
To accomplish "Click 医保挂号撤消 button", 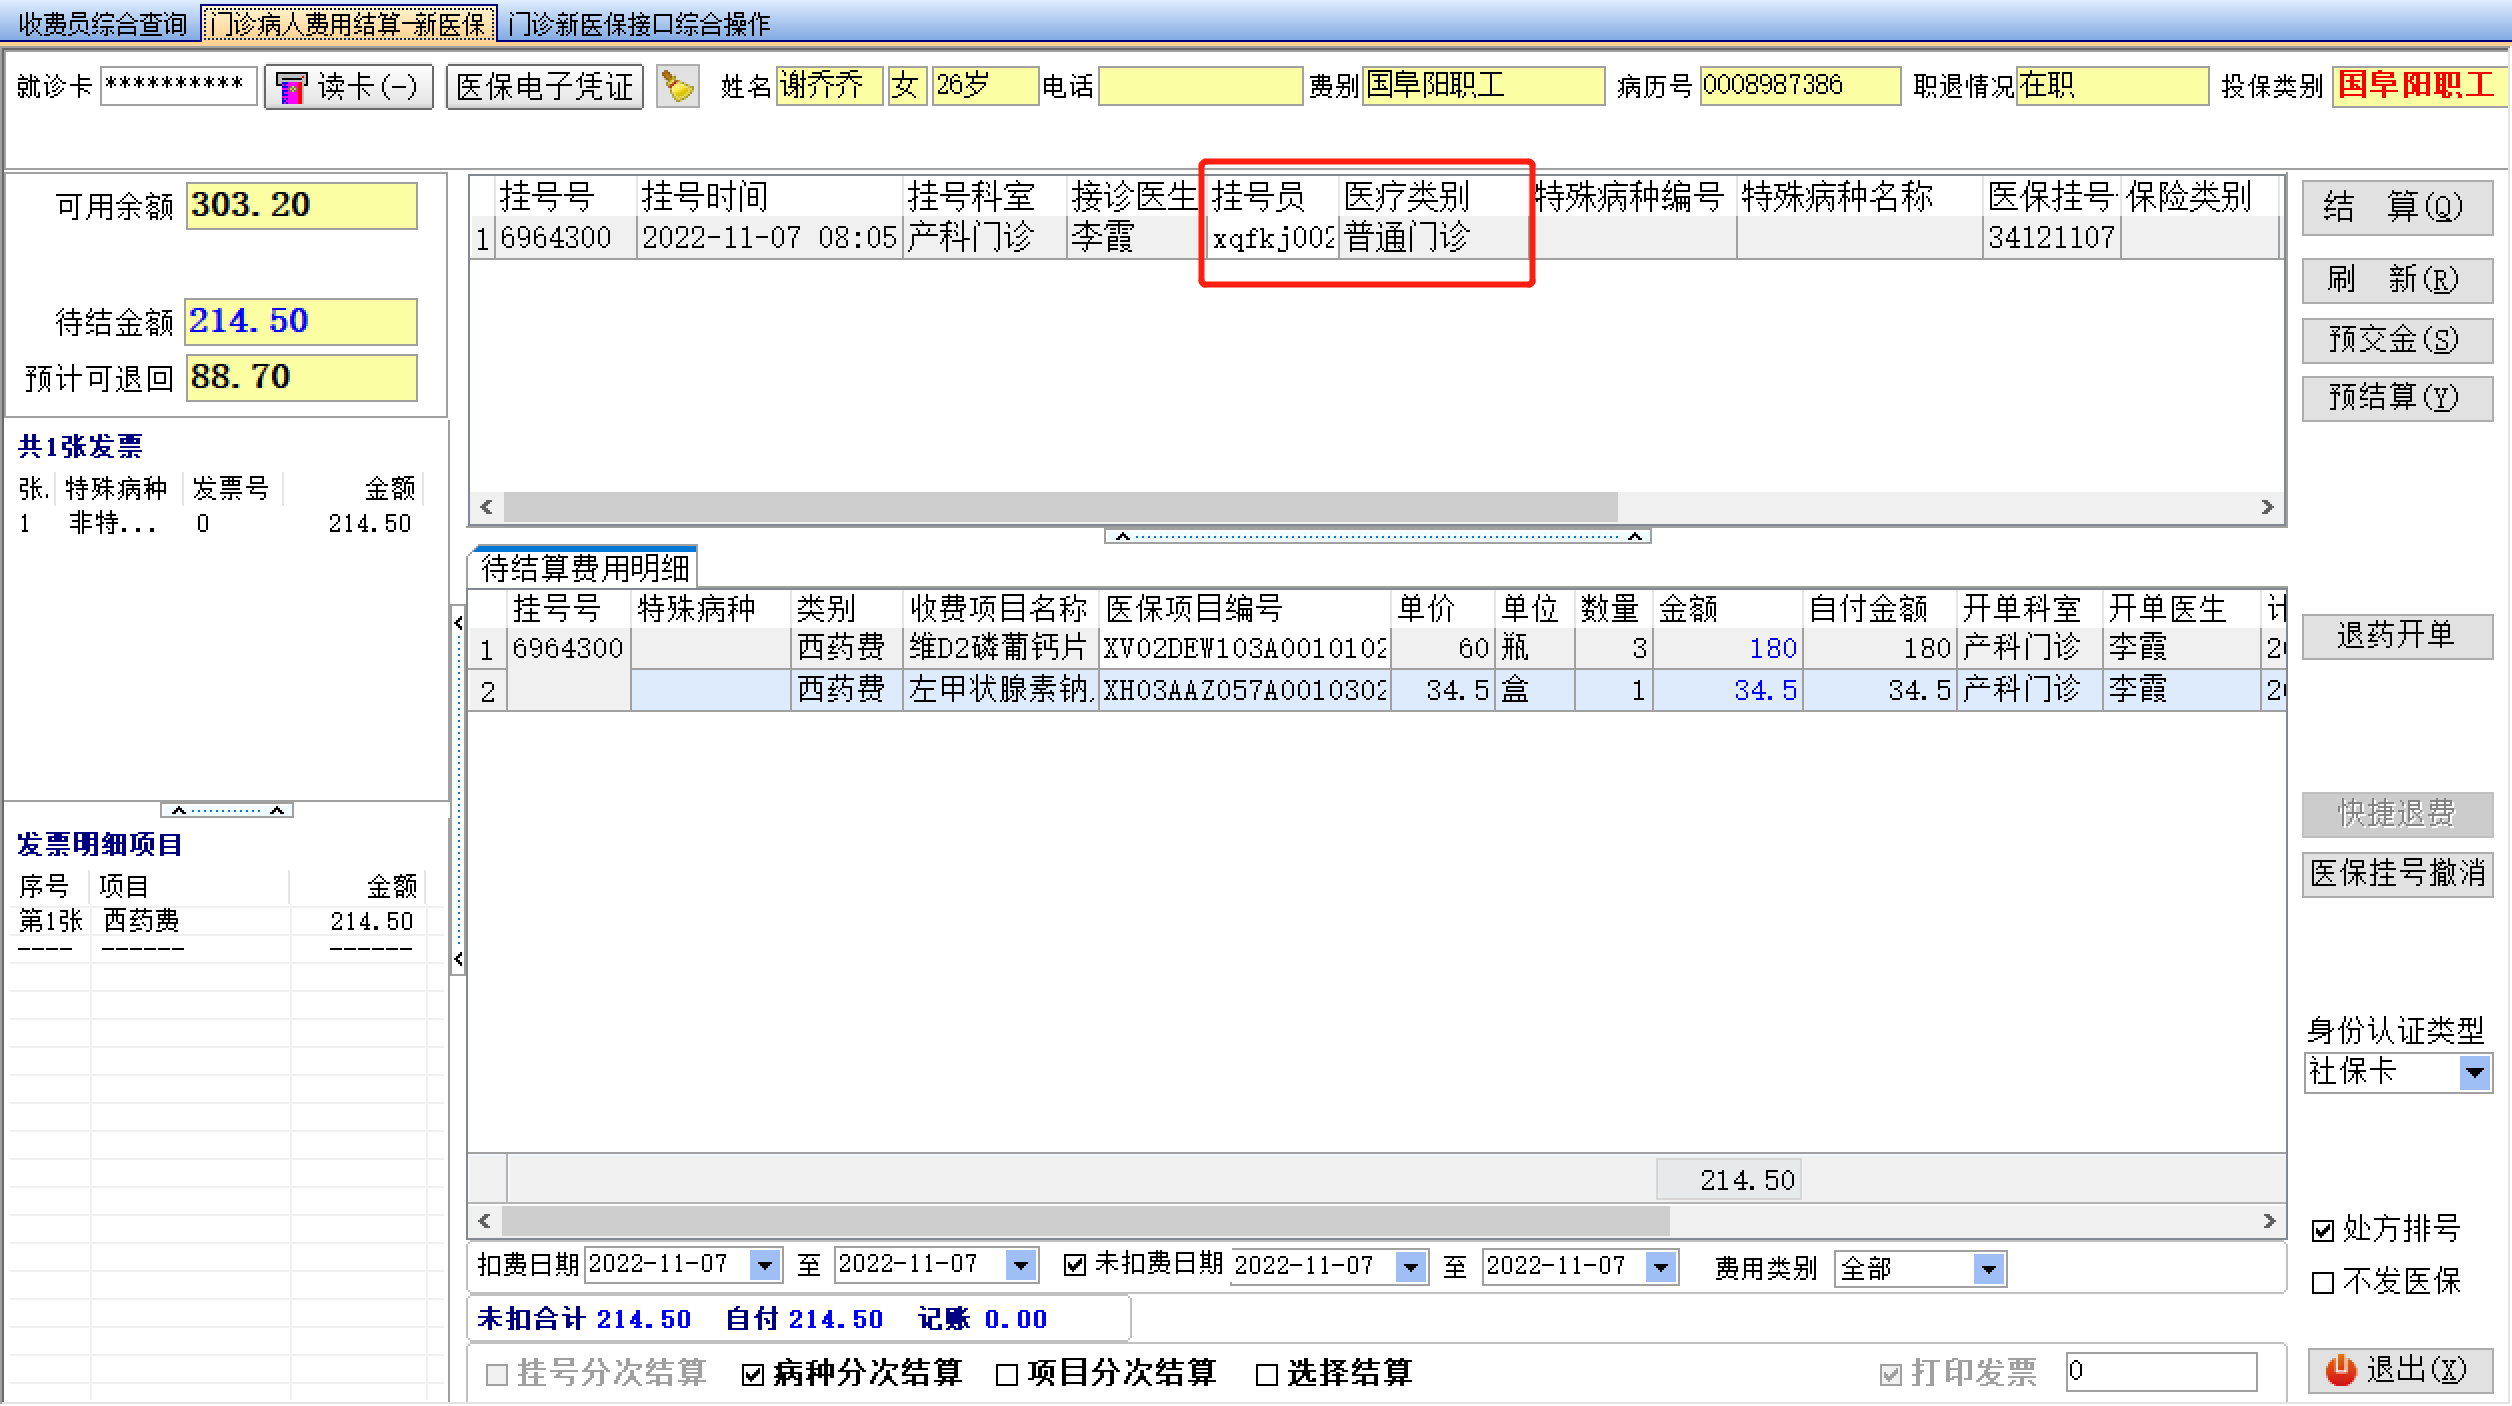I will point(2396,873).
